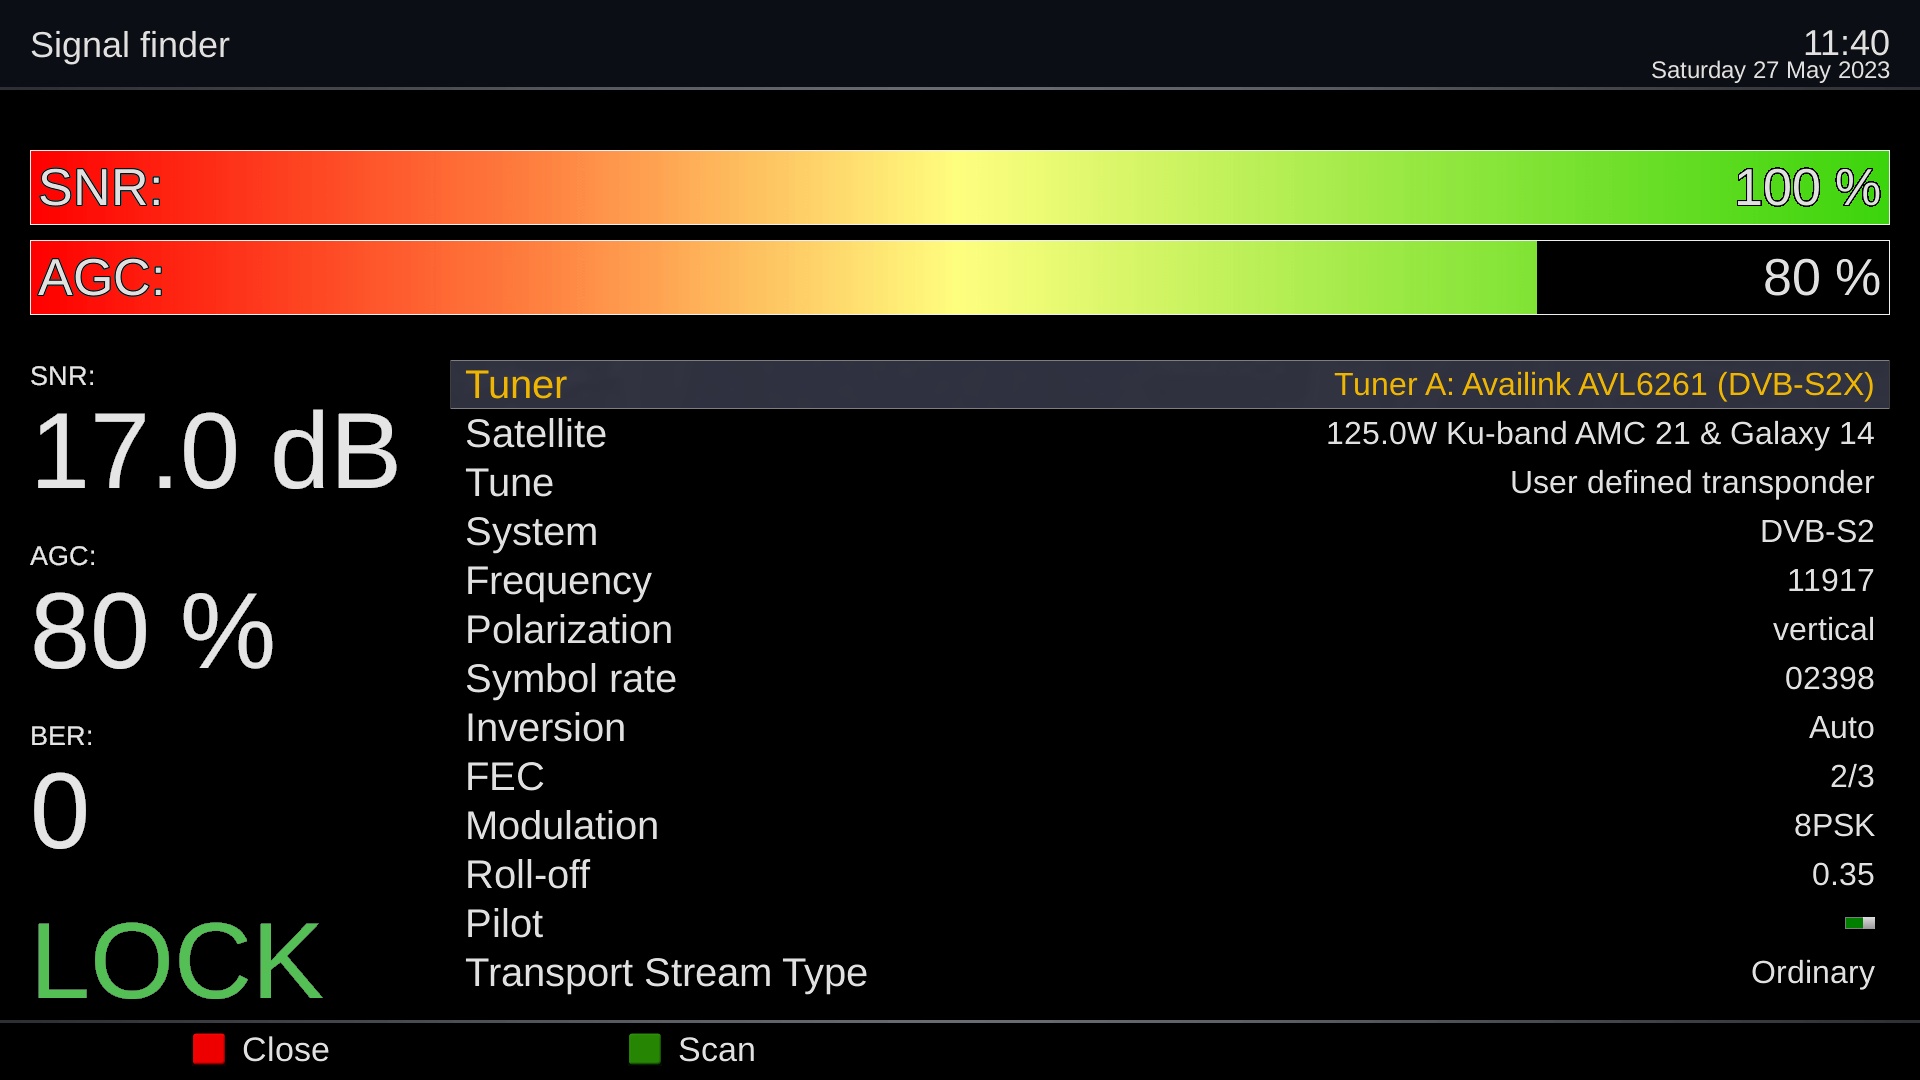Click the green Scan button icon
1920x1080 pixels.
pos(645,1049)
